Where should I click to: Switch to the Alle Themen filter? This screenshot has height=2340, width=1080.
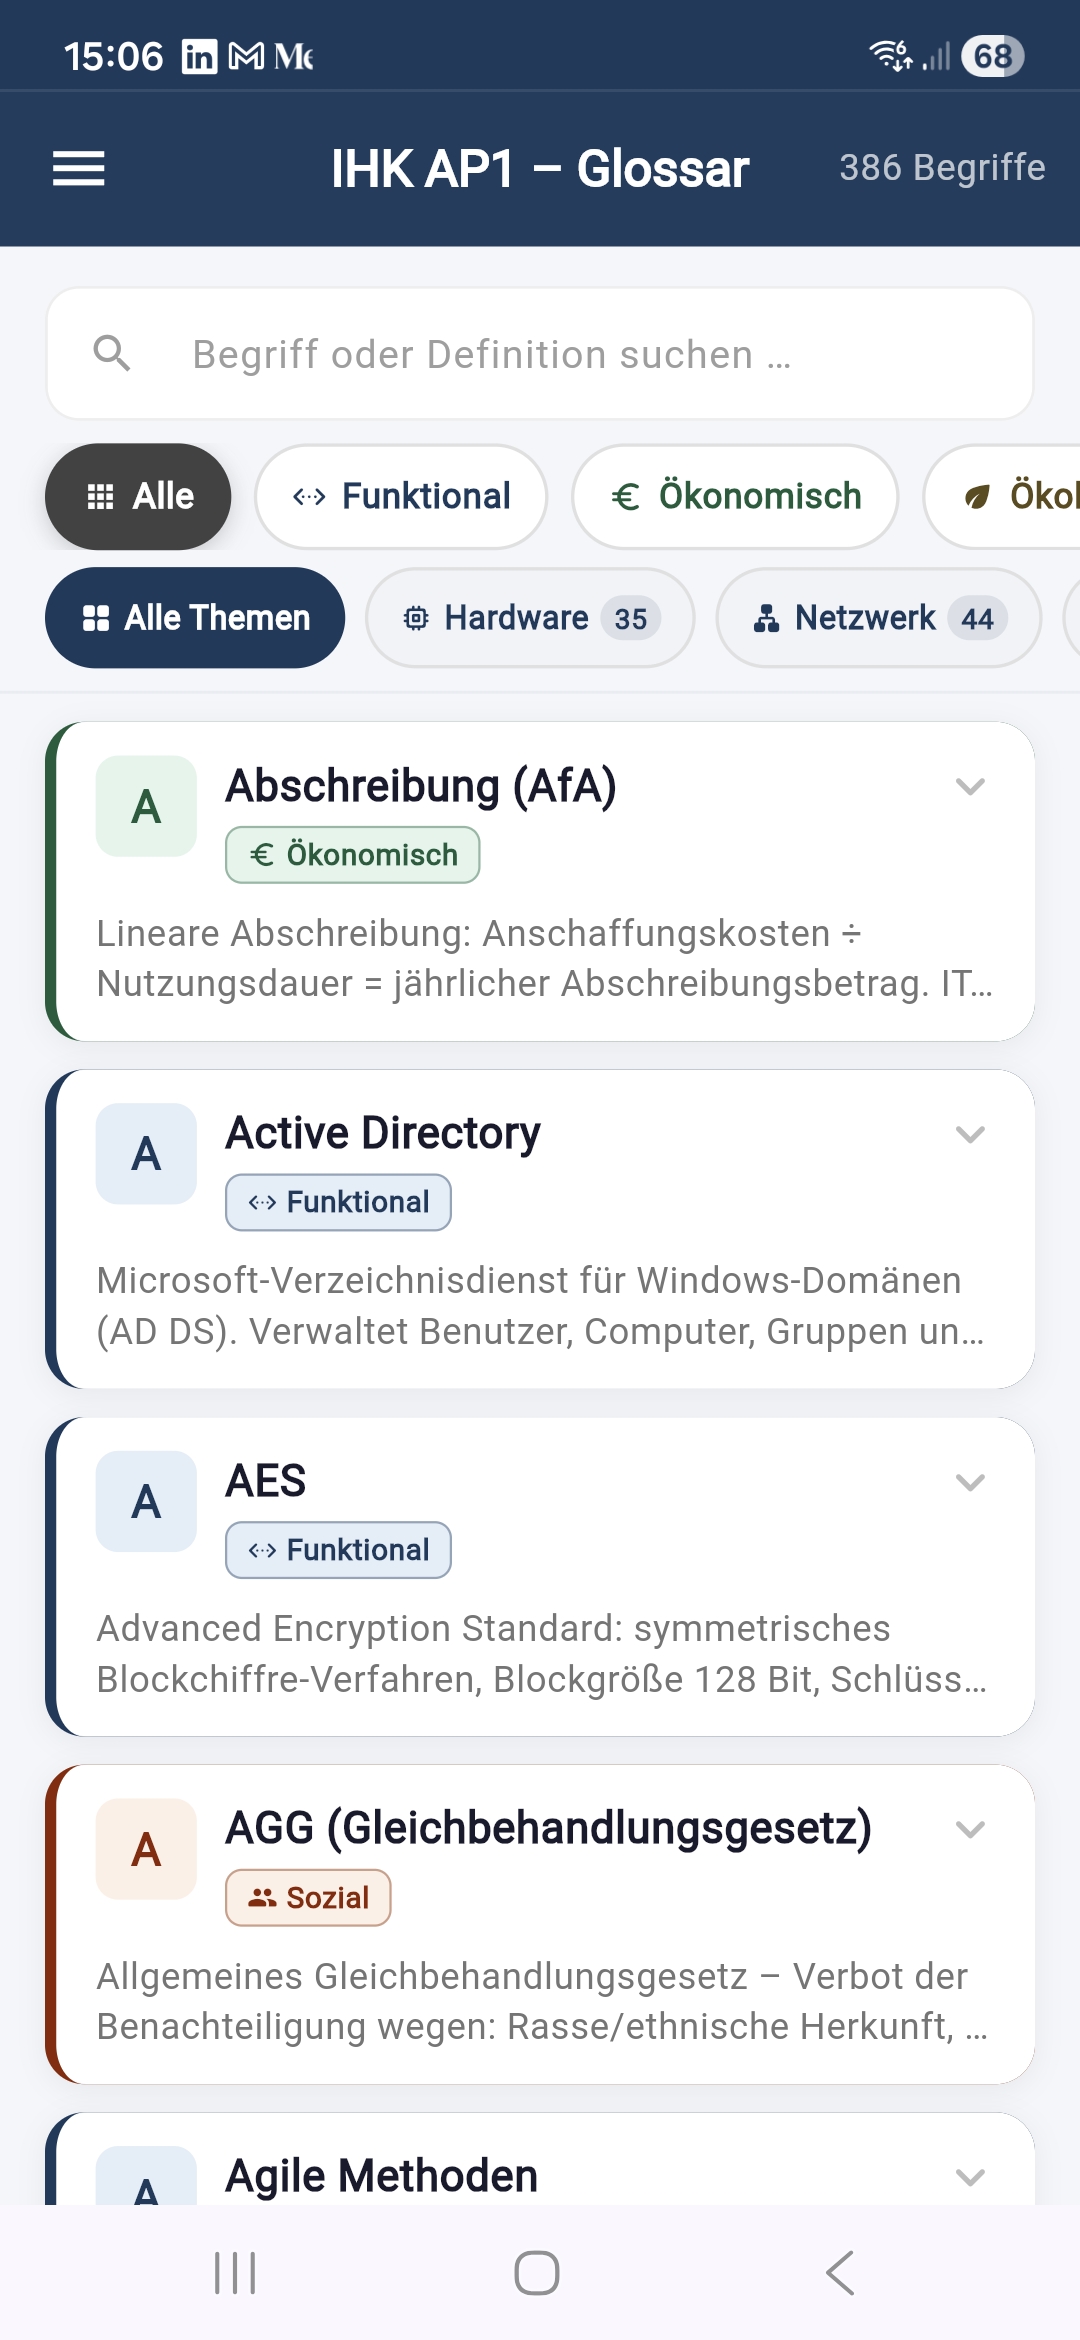pos(195,617)
